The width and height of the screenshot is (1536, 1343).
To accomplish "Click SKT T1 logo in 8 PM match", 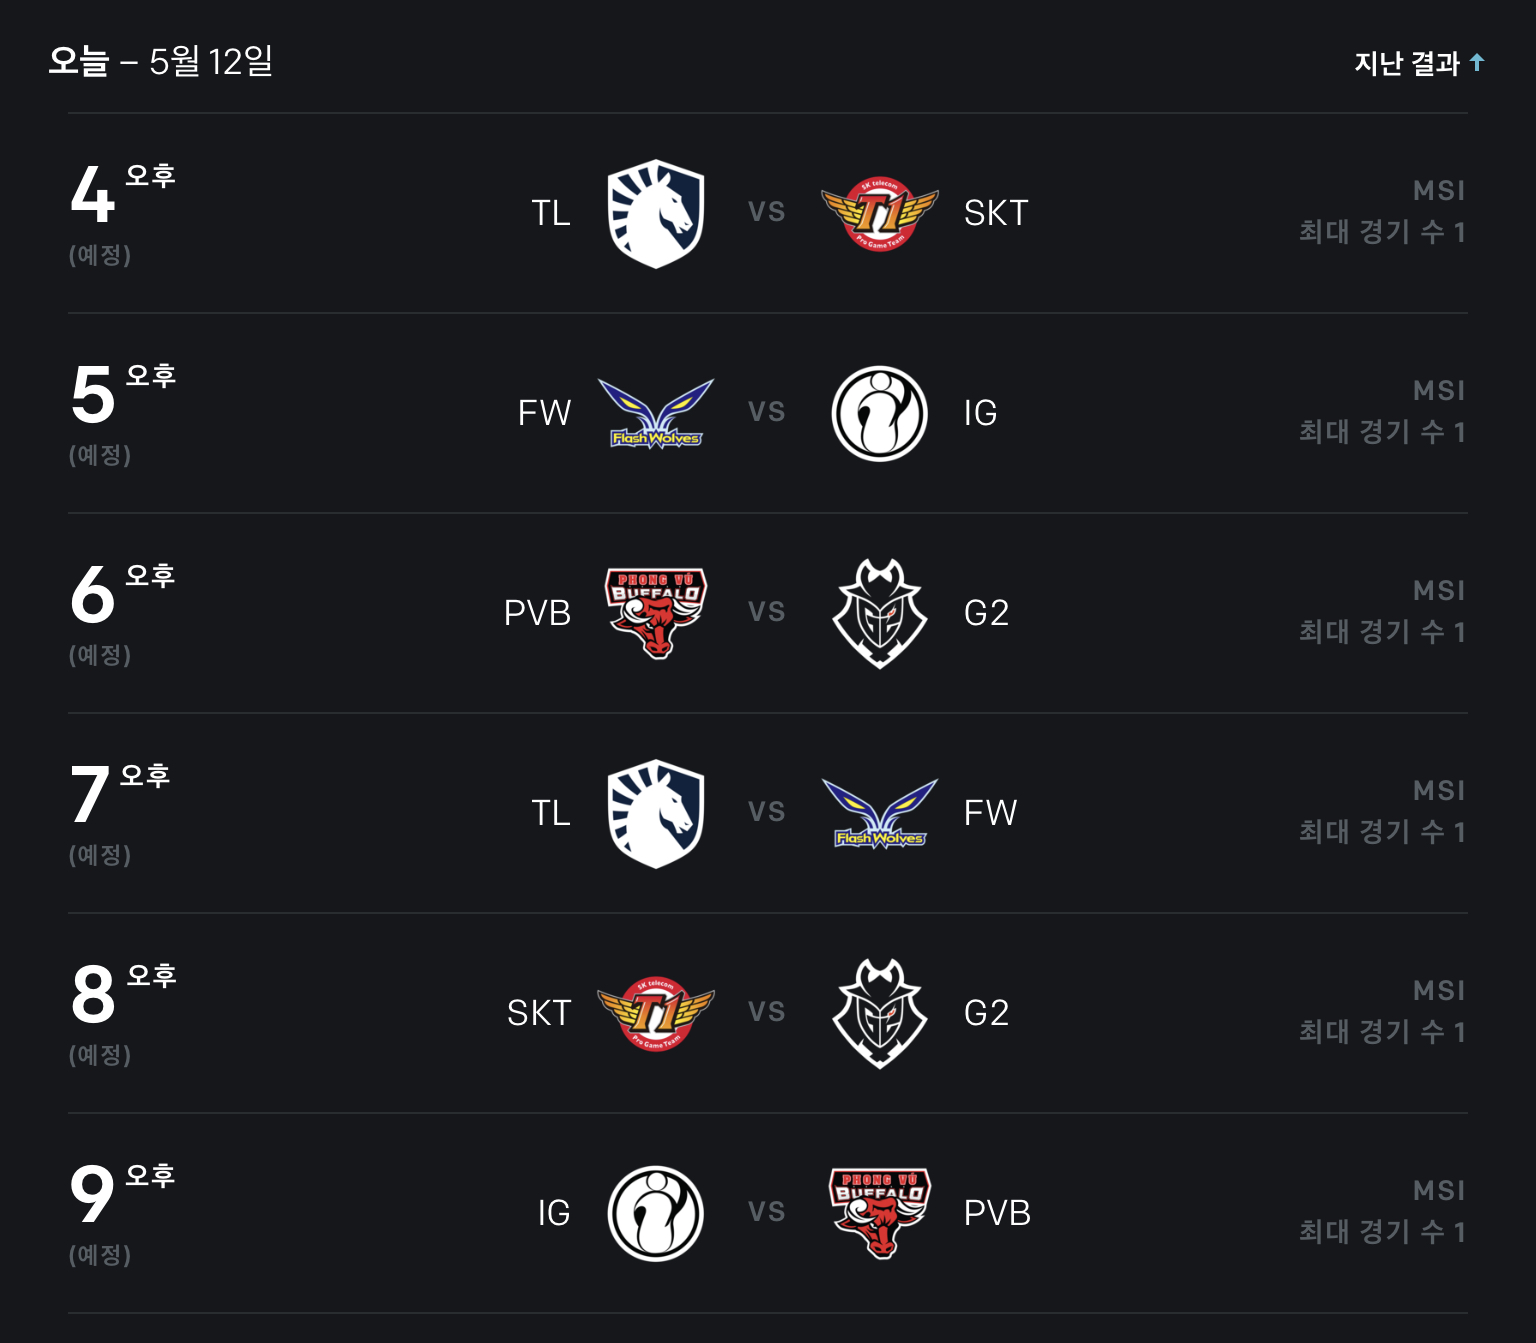I will [656, 1013].
